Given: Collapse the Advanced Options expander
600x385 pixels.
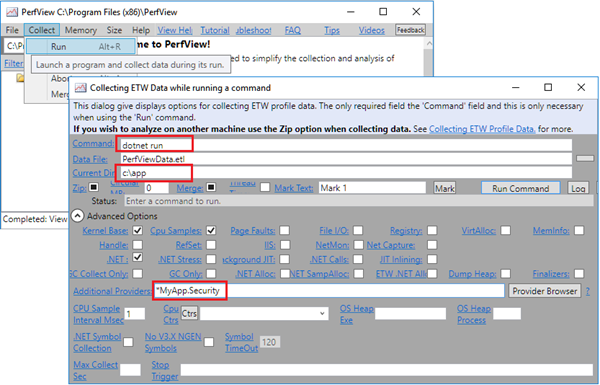Looking at the screenshot, I should click(77, 216).
